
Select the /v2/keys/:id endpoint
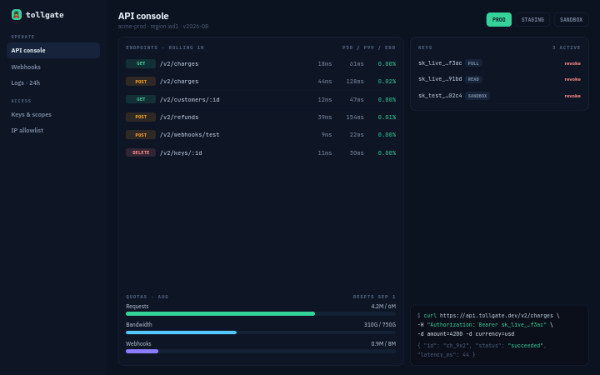[x=261, y=153]
